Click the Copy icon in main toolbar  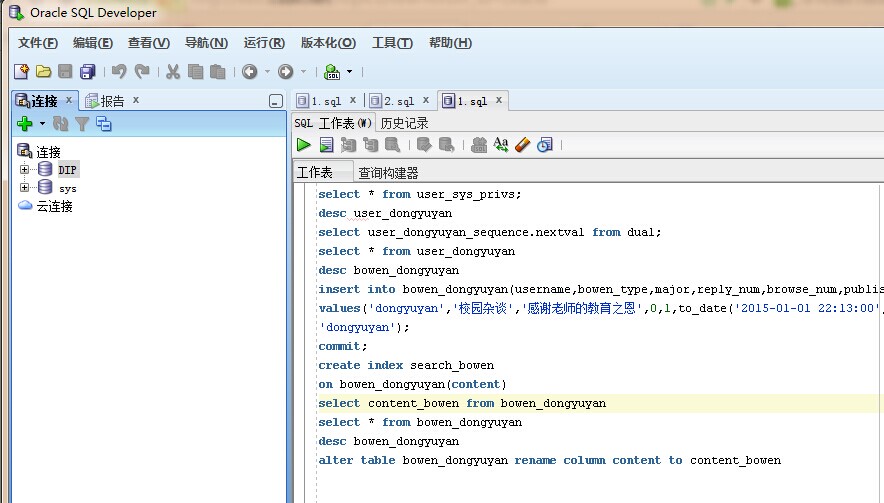point(195,72)
